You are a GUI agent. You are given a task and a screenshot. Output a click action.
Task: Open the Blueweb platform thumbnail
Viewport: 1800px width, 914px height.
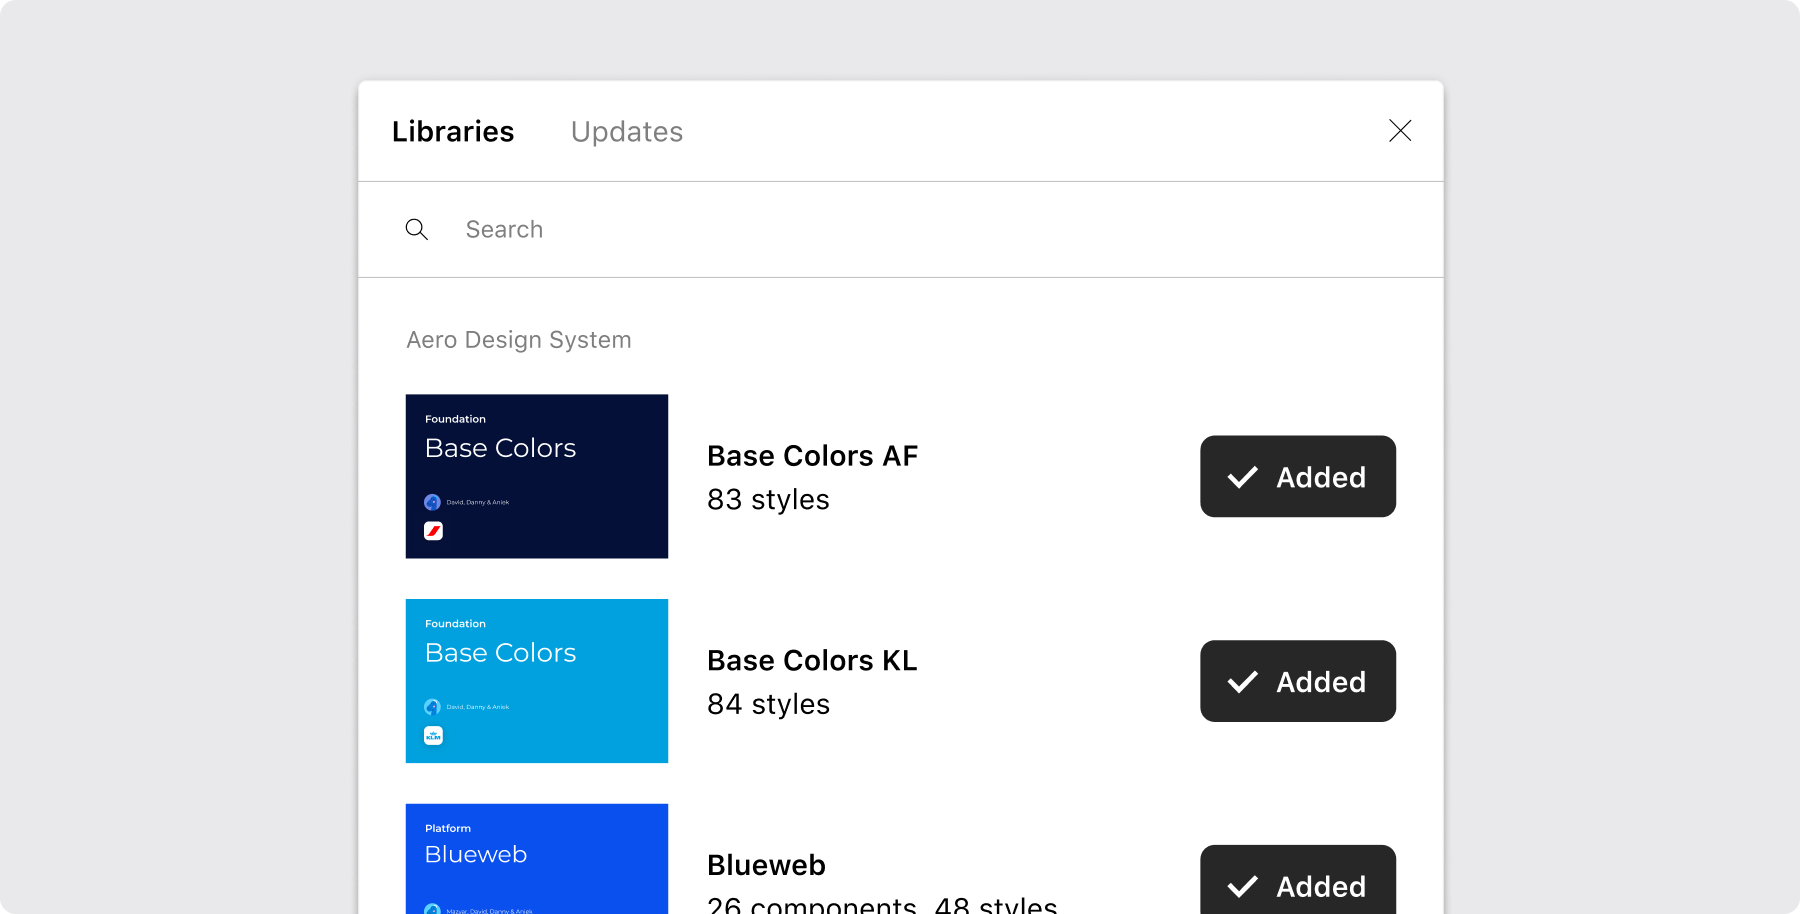point(537,860)
